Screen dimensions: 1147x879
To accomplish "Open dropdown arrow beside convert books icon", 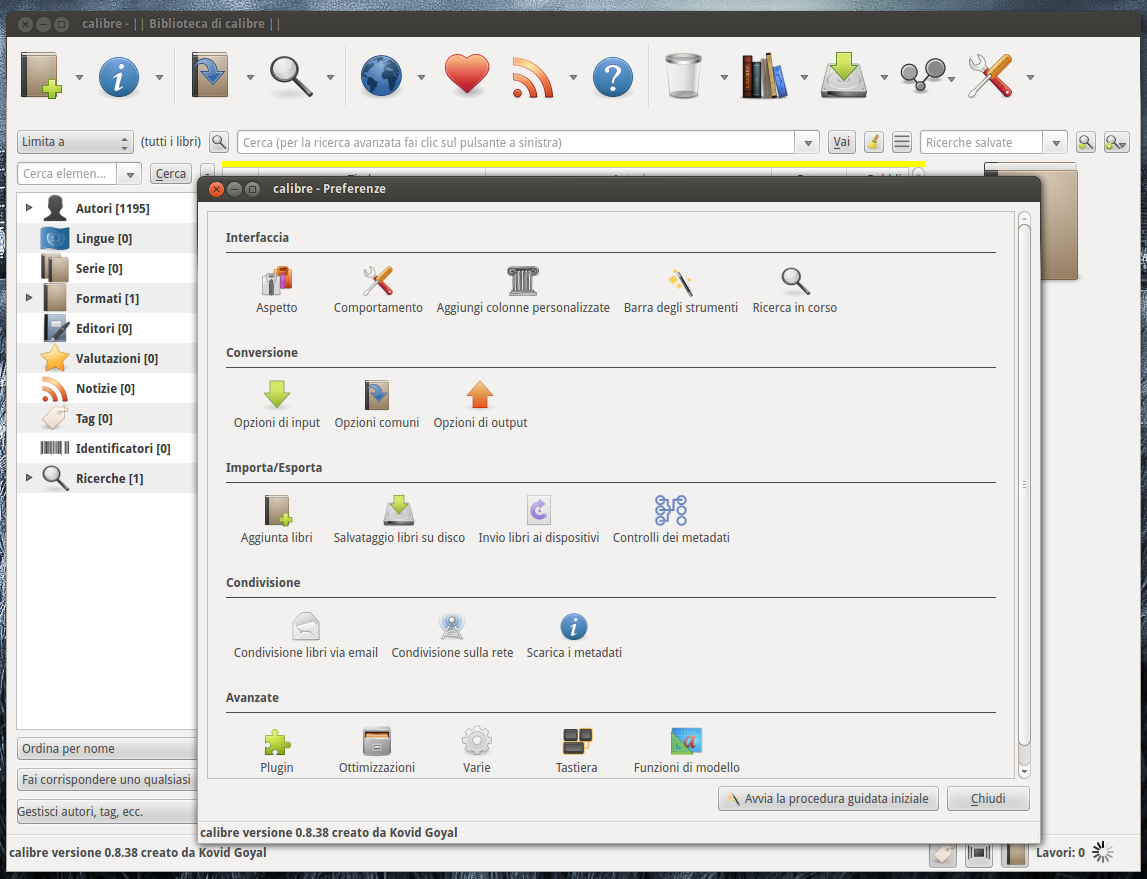I will click(249, 77).
